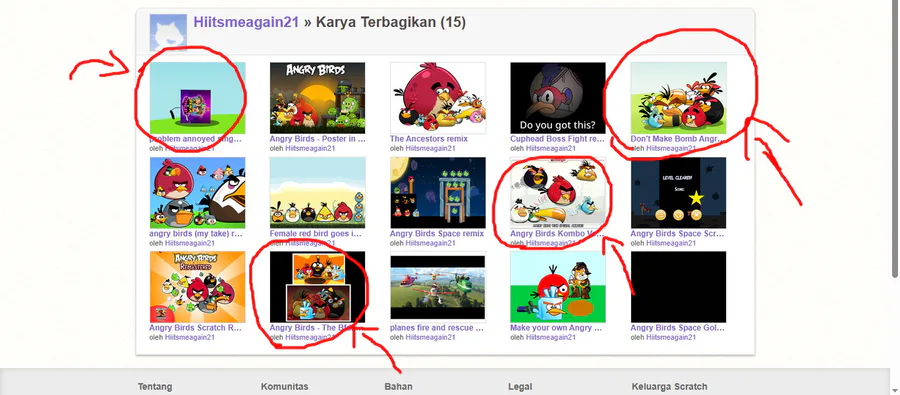This screenshot has width=900, height=395.
Task: Click the 'problem annoyed' project title link
Action: 196,139
